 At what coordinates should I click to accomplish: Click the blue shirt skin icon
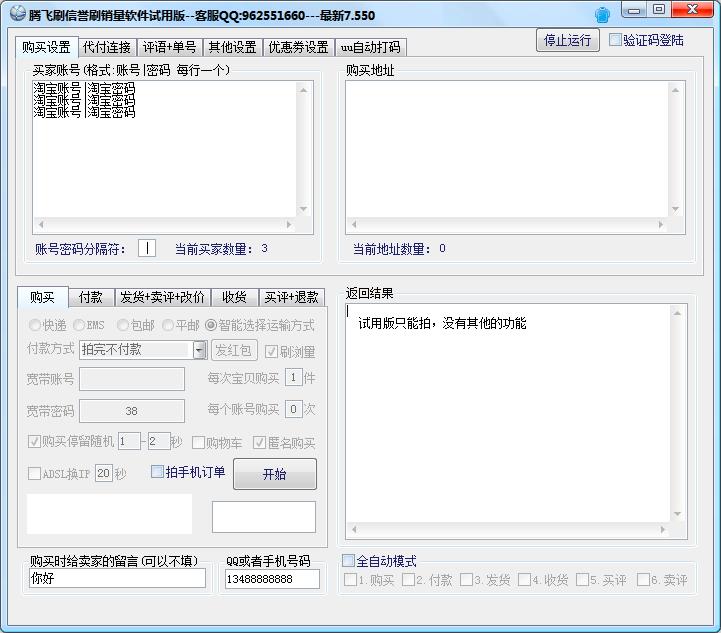602,15
